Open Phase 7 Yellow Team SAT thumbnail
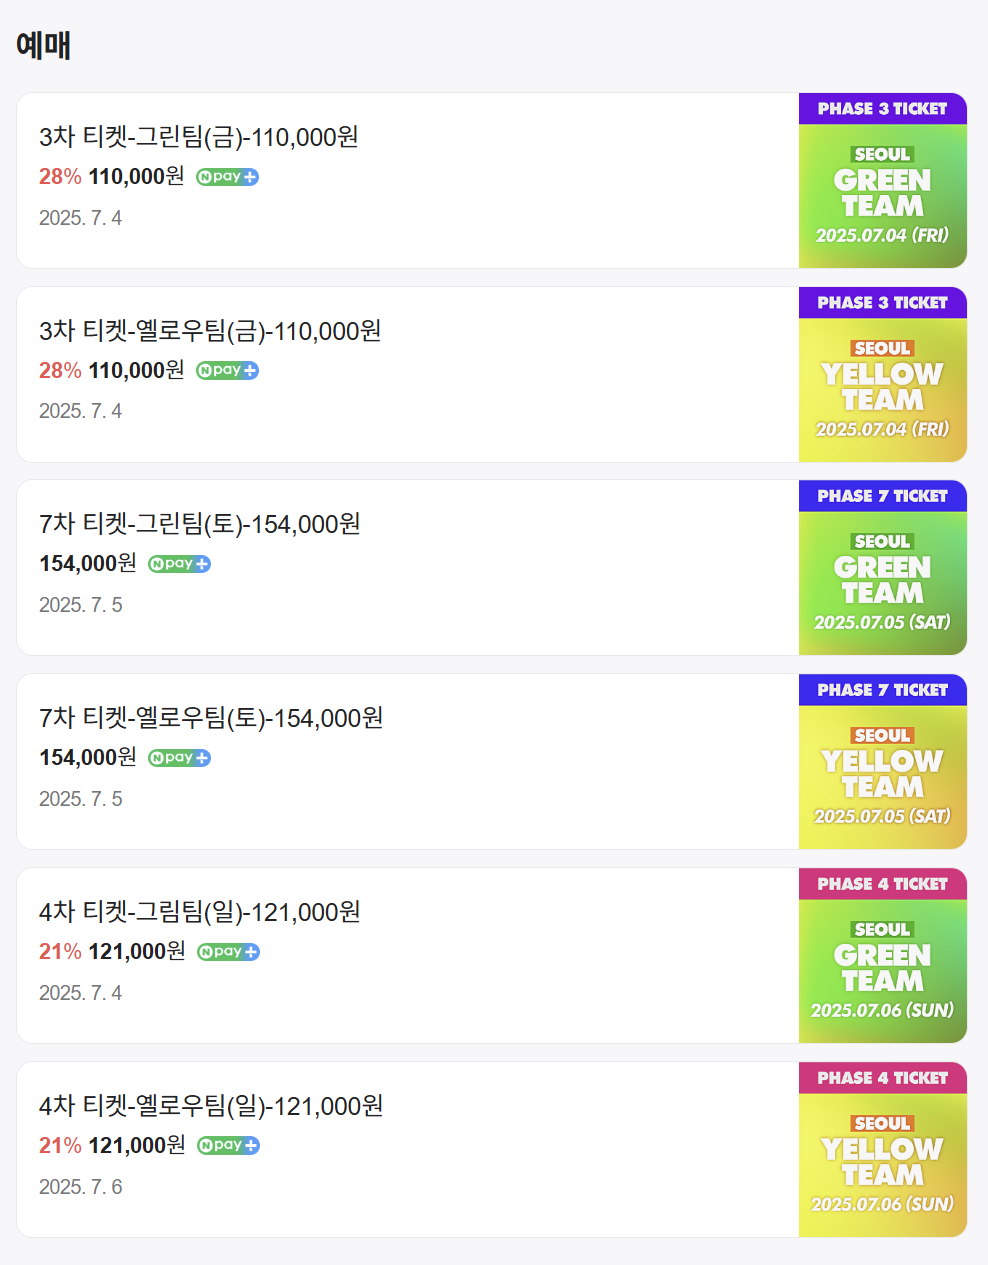The image size is (988, 1265). tap(883, 762)
